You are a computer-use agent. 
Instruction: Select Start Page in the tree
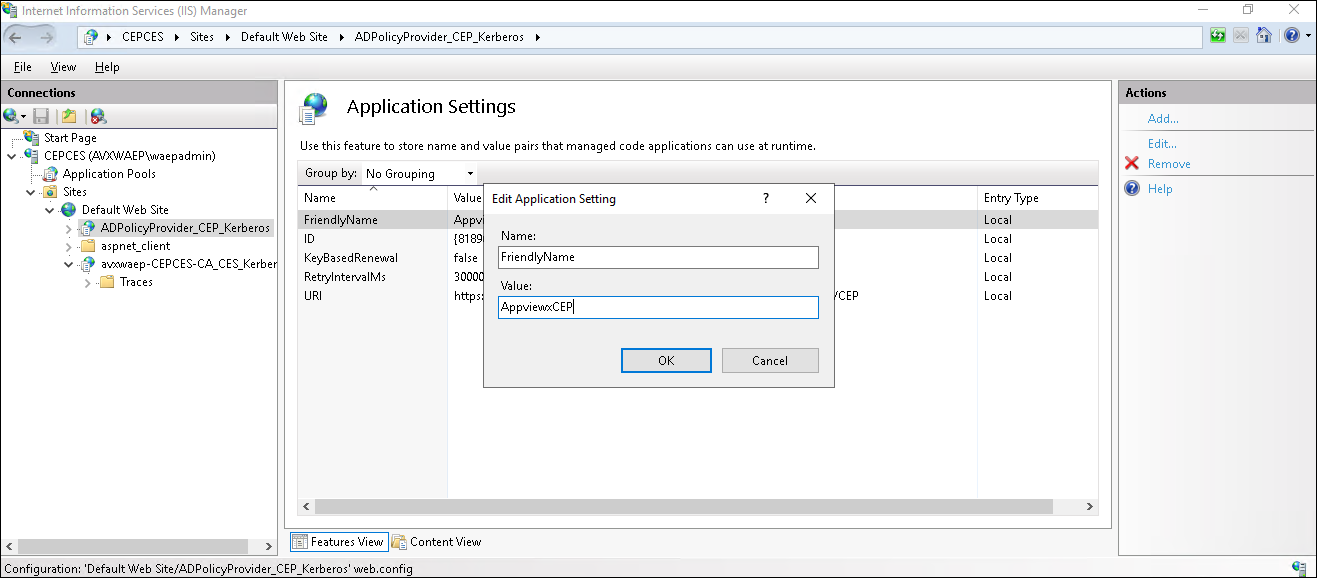(x=70, y=138)
